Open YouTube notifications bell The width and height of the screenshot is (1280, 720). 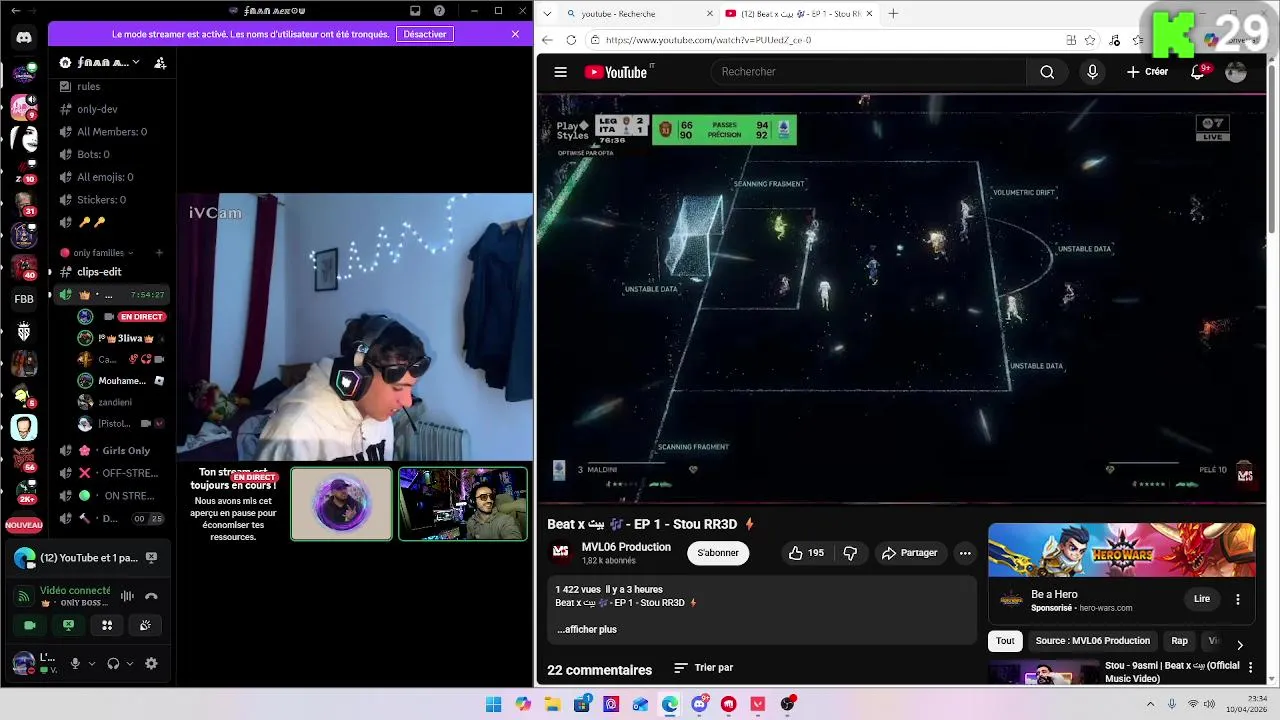(1198, 72)
